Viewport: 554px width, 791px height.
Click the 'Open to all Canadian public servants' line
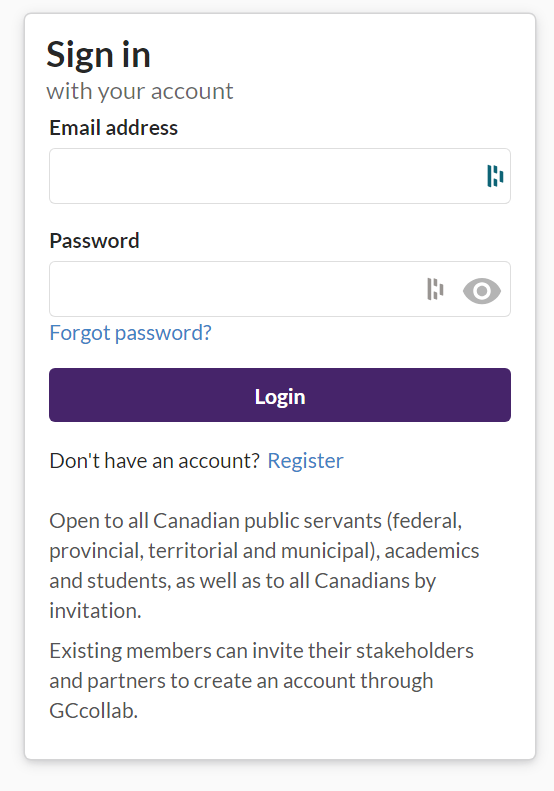(256, 521)
